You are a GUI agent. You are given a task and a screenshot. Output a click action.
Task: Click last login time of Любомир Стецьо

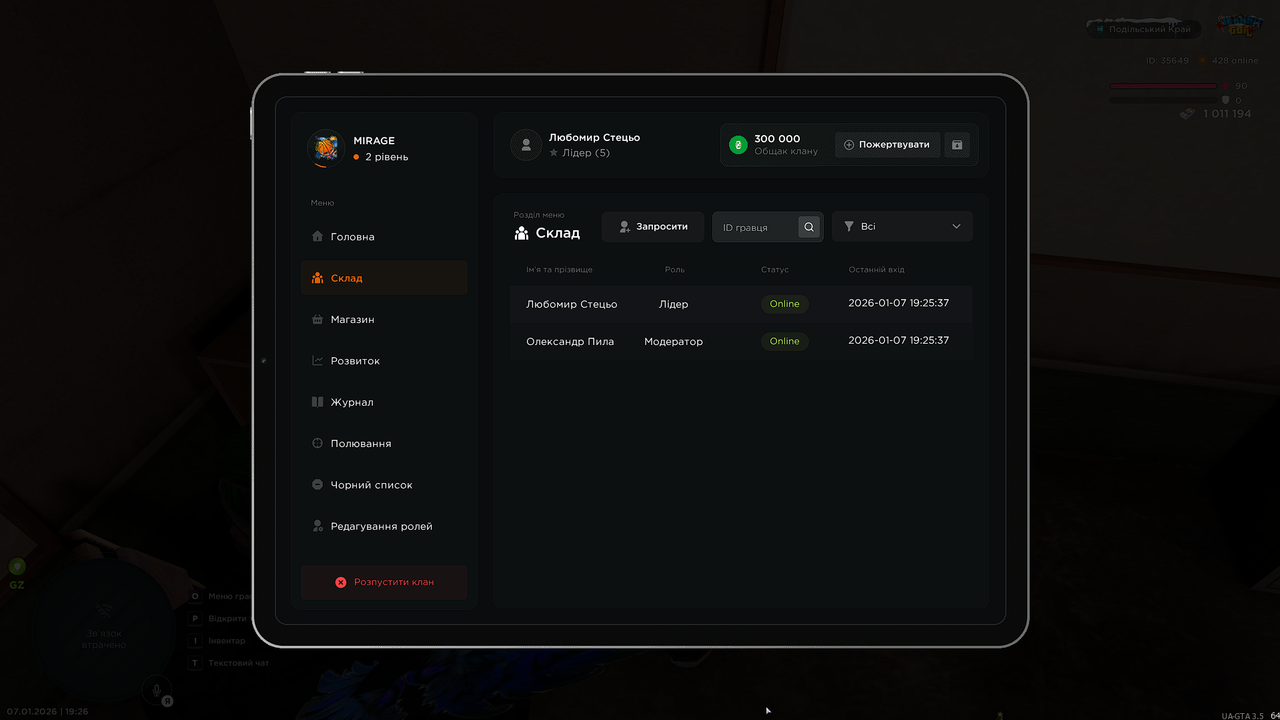coord(899,303)
